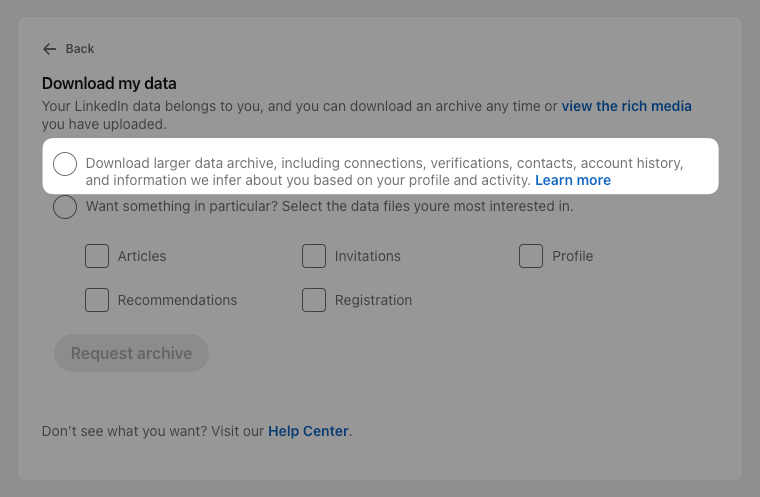Click the Invitations label text
Screen dimensions: 760x497
tap(368, 256)
